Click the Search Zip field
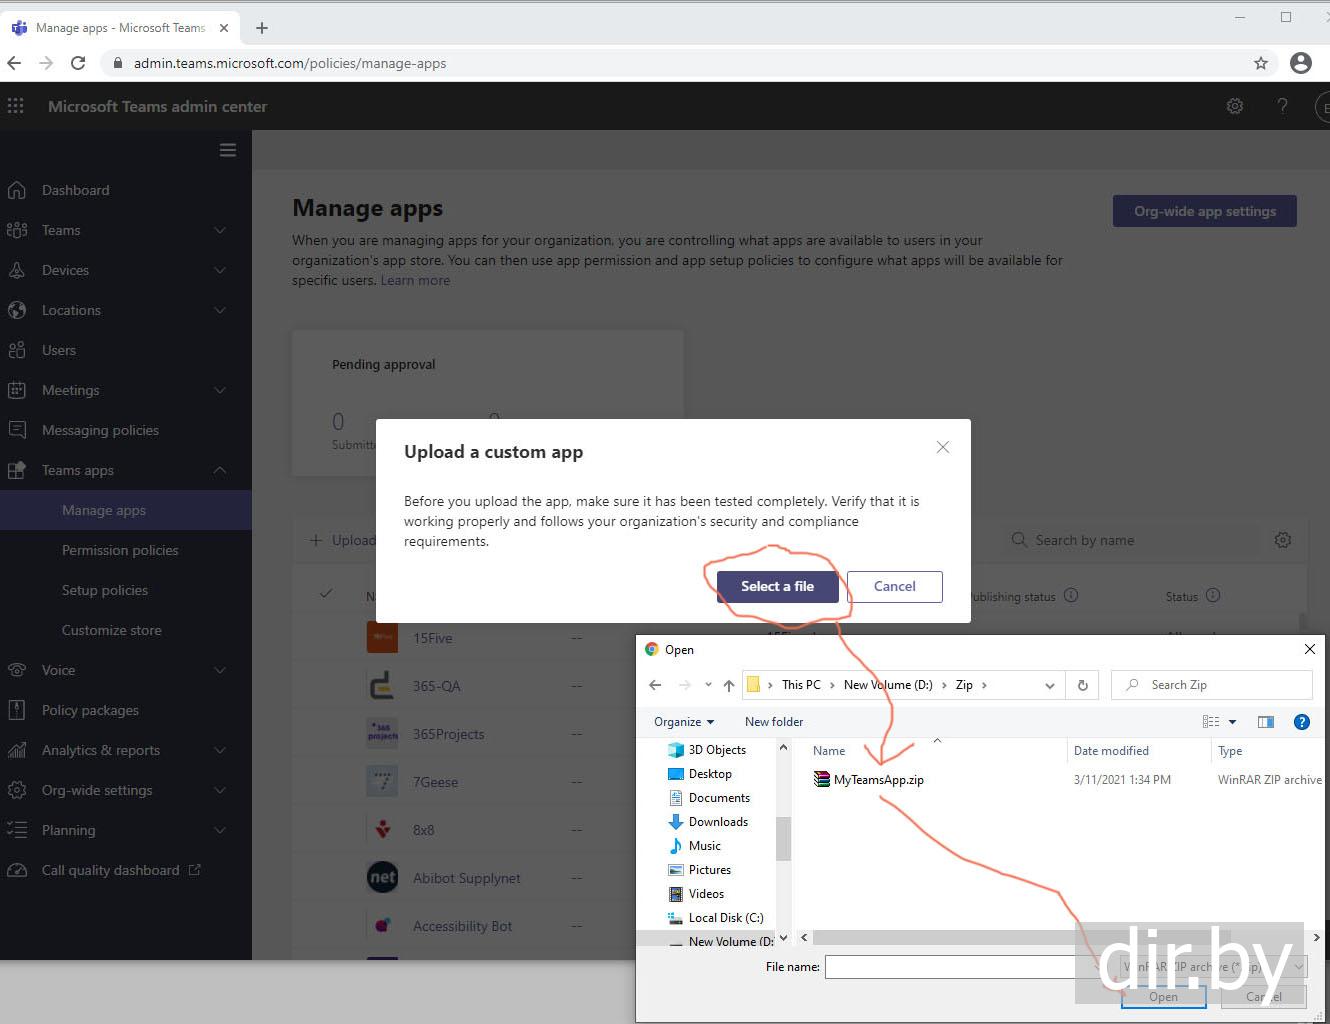Screen dimensions: 1330x1024 click(1212, 685)
